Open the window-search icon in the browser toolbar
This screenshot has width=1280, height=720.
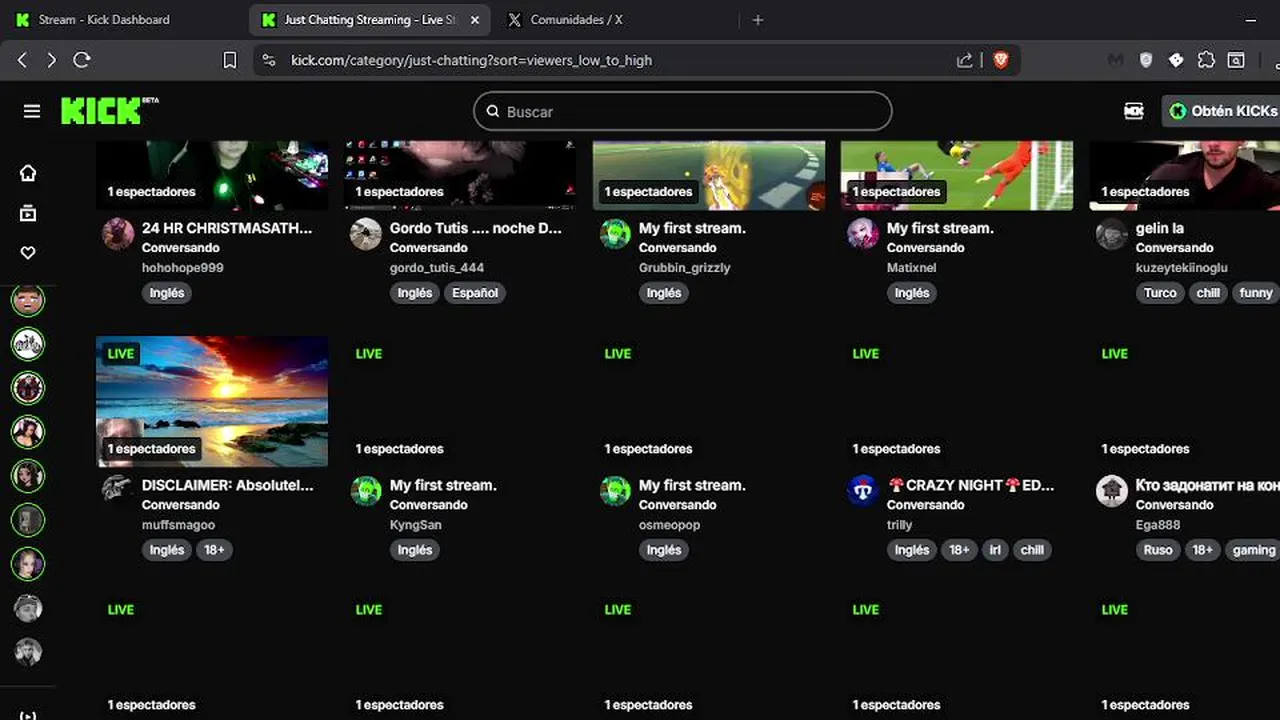(x=1237, y=60)
